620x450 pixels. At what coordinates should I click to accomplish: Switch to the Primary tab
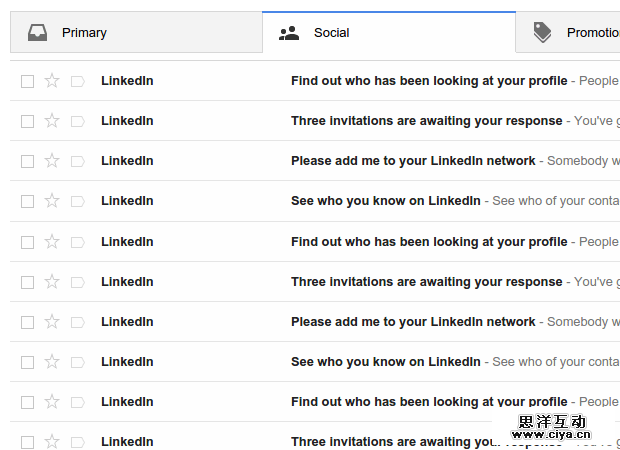coord(84,33)
